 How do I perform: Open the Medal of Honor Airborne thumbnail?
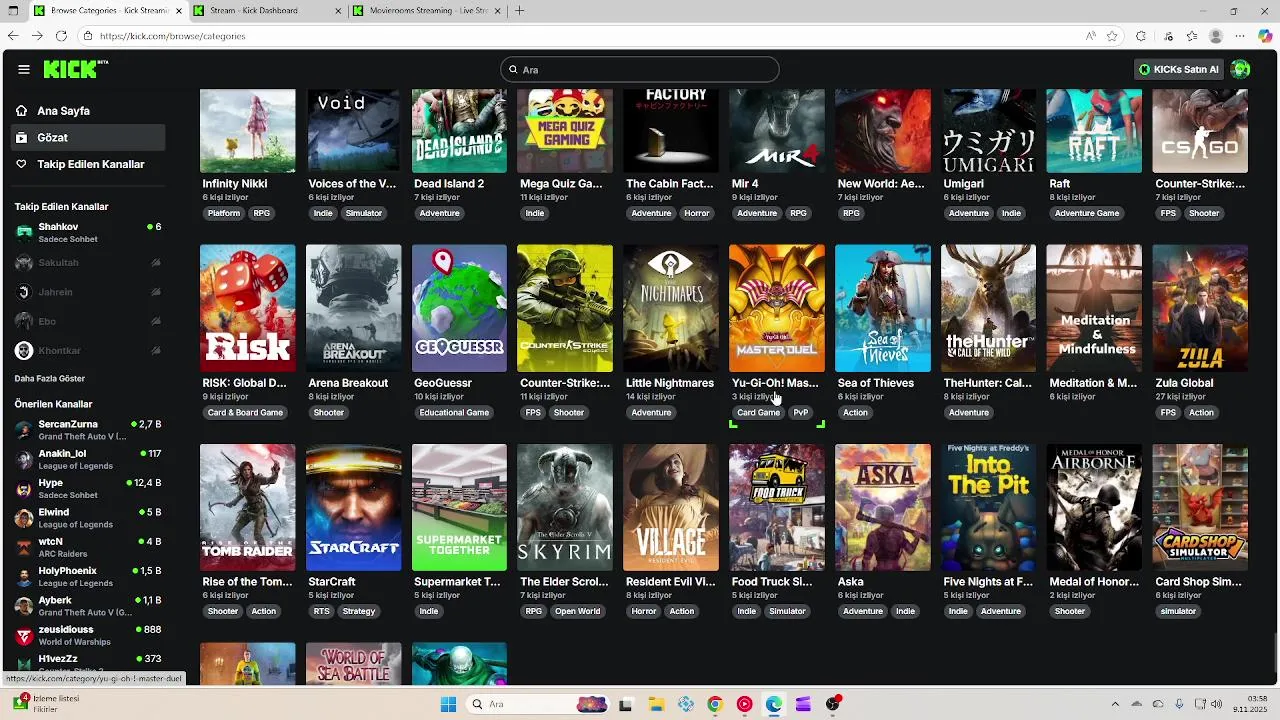pyautogui.click(x=1094, y=507)
